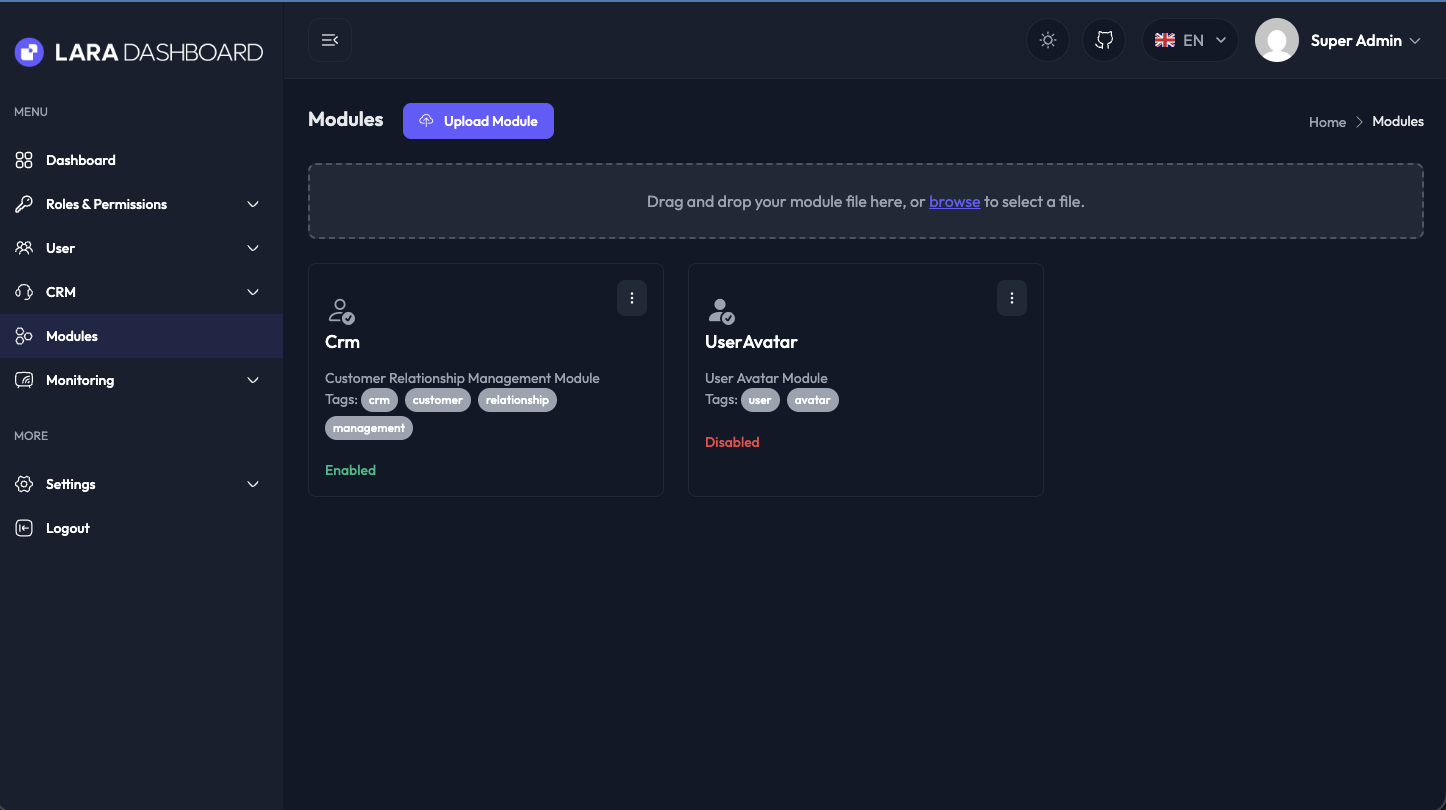Expand the Roles & Permissions submenu
The height and width of the screenshot is (810, 1446).
click(138, 204)
